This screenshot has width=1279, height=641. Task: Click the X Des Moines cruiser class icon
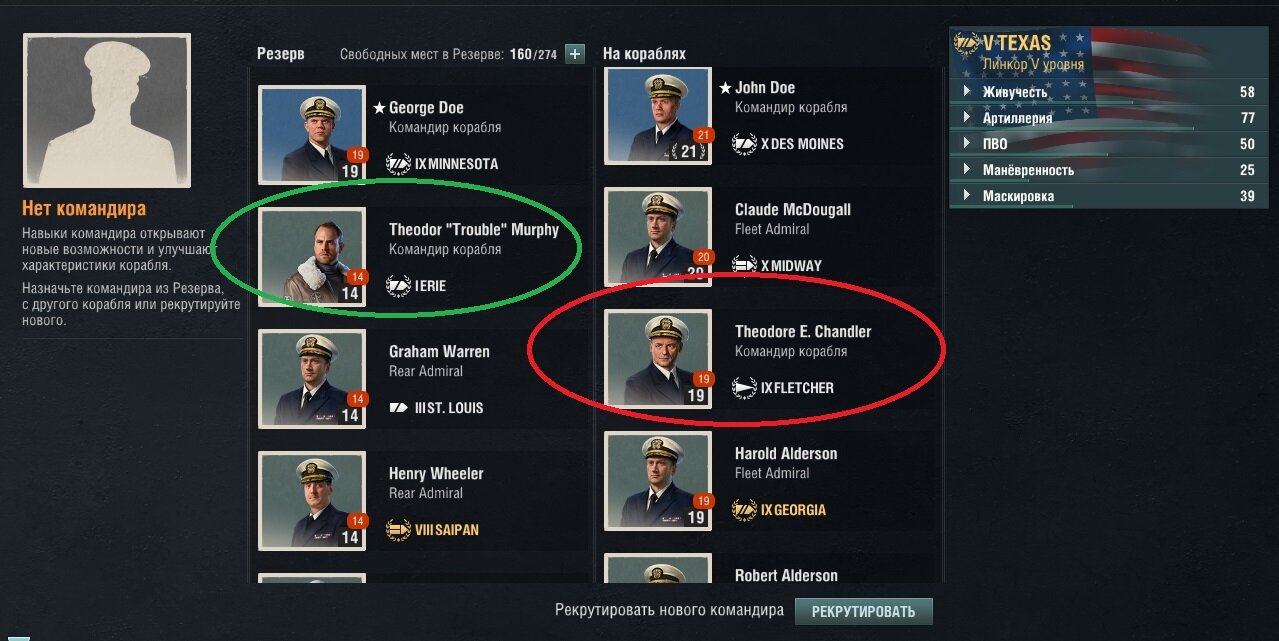click(744, 144)
